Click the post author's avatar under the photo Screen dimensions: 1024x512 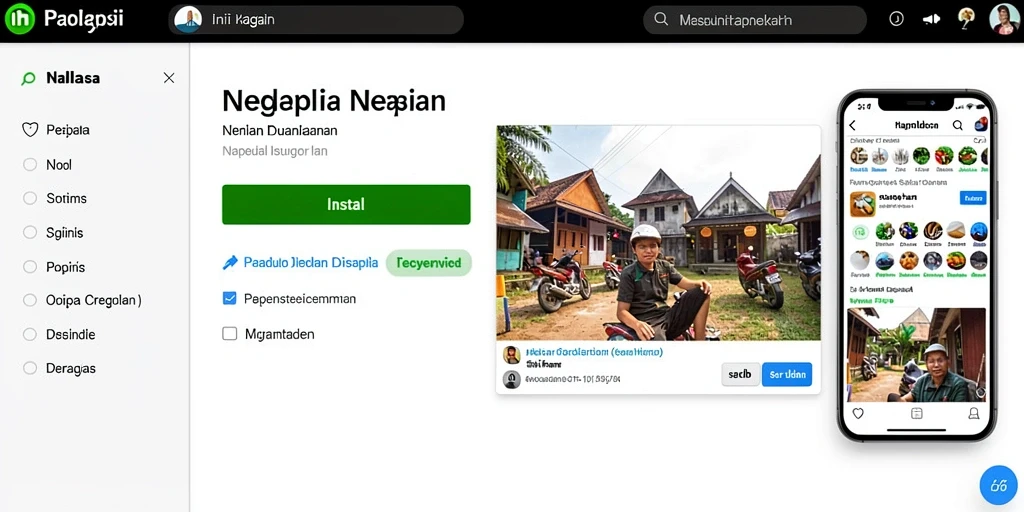click(511, 355)
